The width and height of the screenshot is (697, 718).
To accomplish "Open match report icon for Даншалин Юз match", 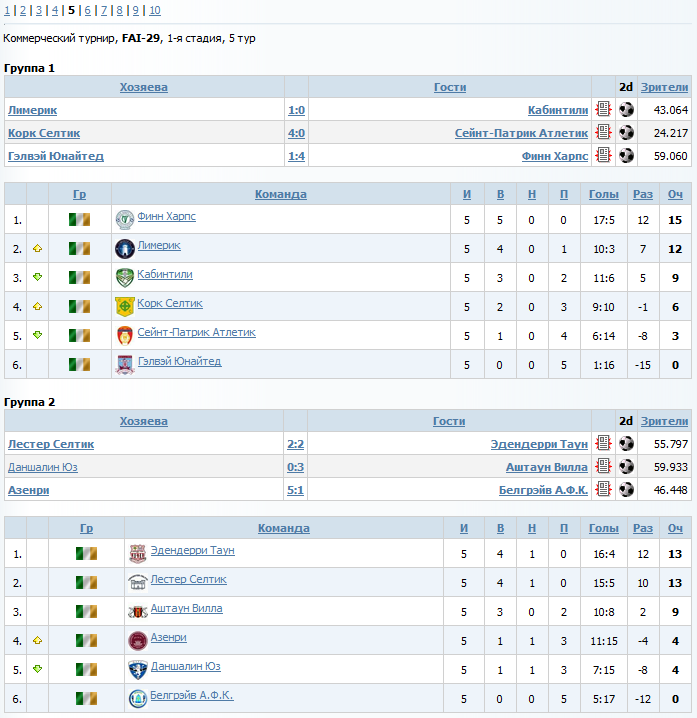I will [x=603, y=467].
